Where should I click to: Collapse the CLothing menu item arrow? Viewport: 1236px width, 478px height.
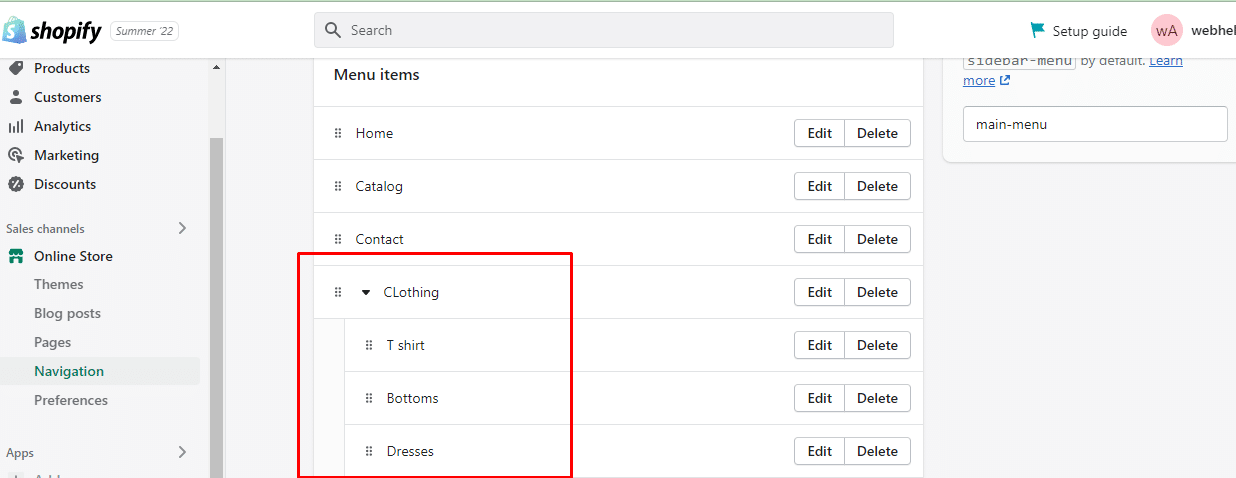tap(365, 292)
